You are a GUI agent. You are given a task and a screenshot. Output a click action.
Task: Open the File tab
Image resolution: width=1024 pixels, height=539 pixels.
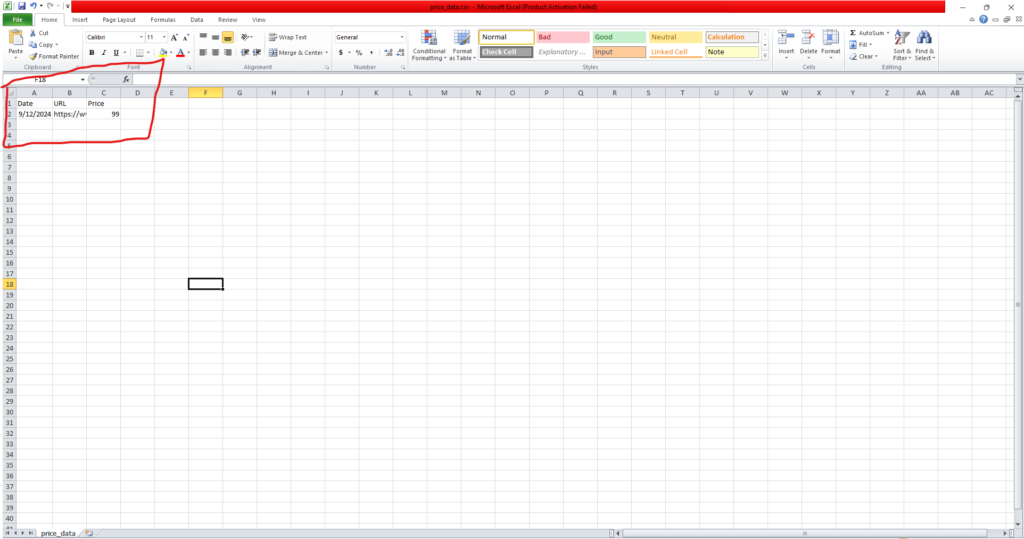click(18, 20)
